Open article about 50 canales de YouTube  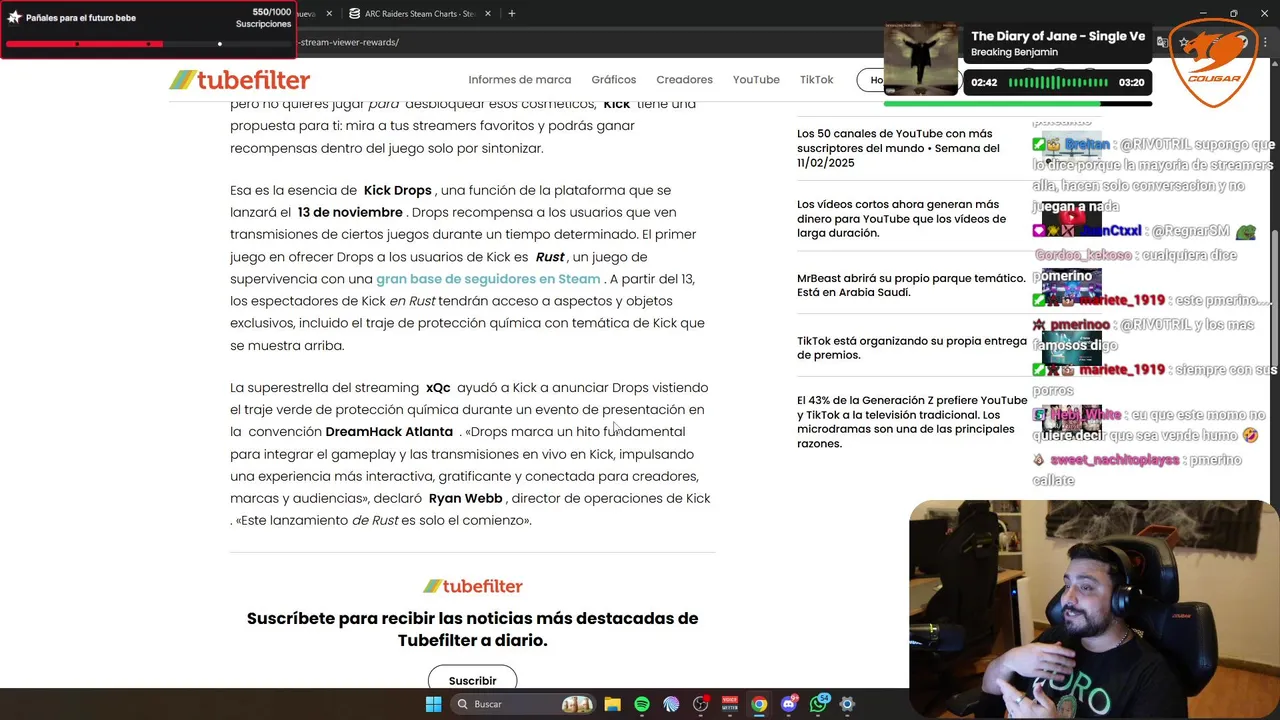pos(898,148)
